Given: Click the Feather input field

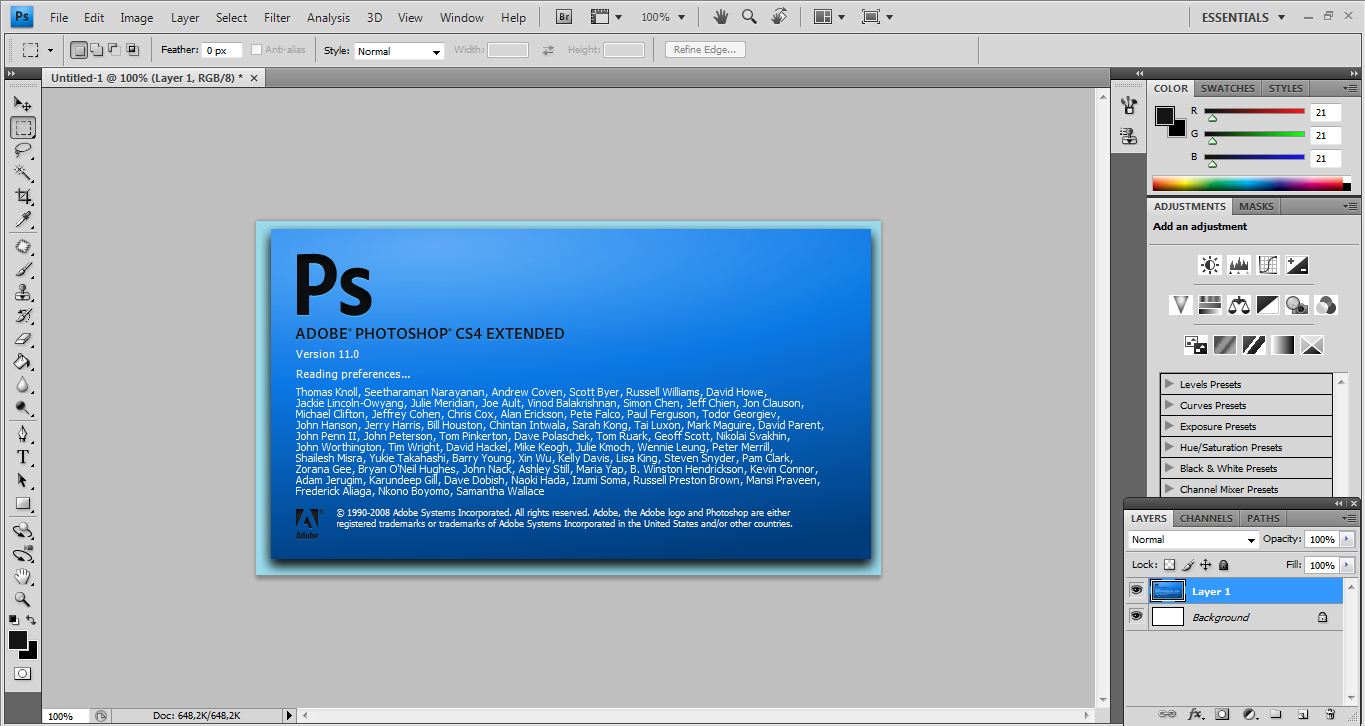Looking at the screenshot, I should tap(223, 50).
